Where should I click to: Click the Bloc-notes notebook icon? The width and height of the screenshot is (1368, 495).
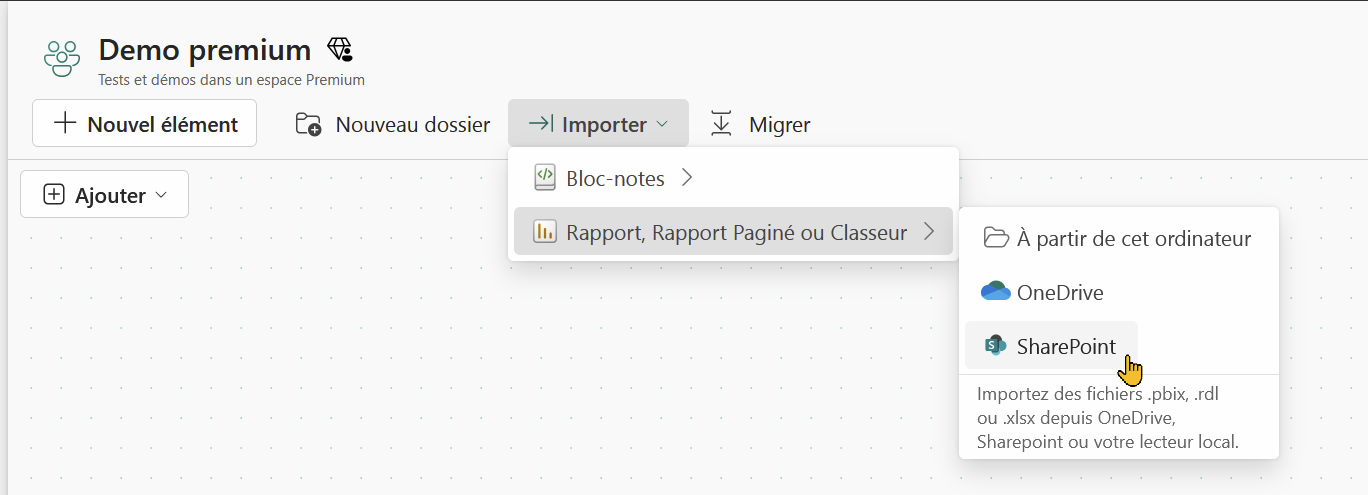click(544, 178)
